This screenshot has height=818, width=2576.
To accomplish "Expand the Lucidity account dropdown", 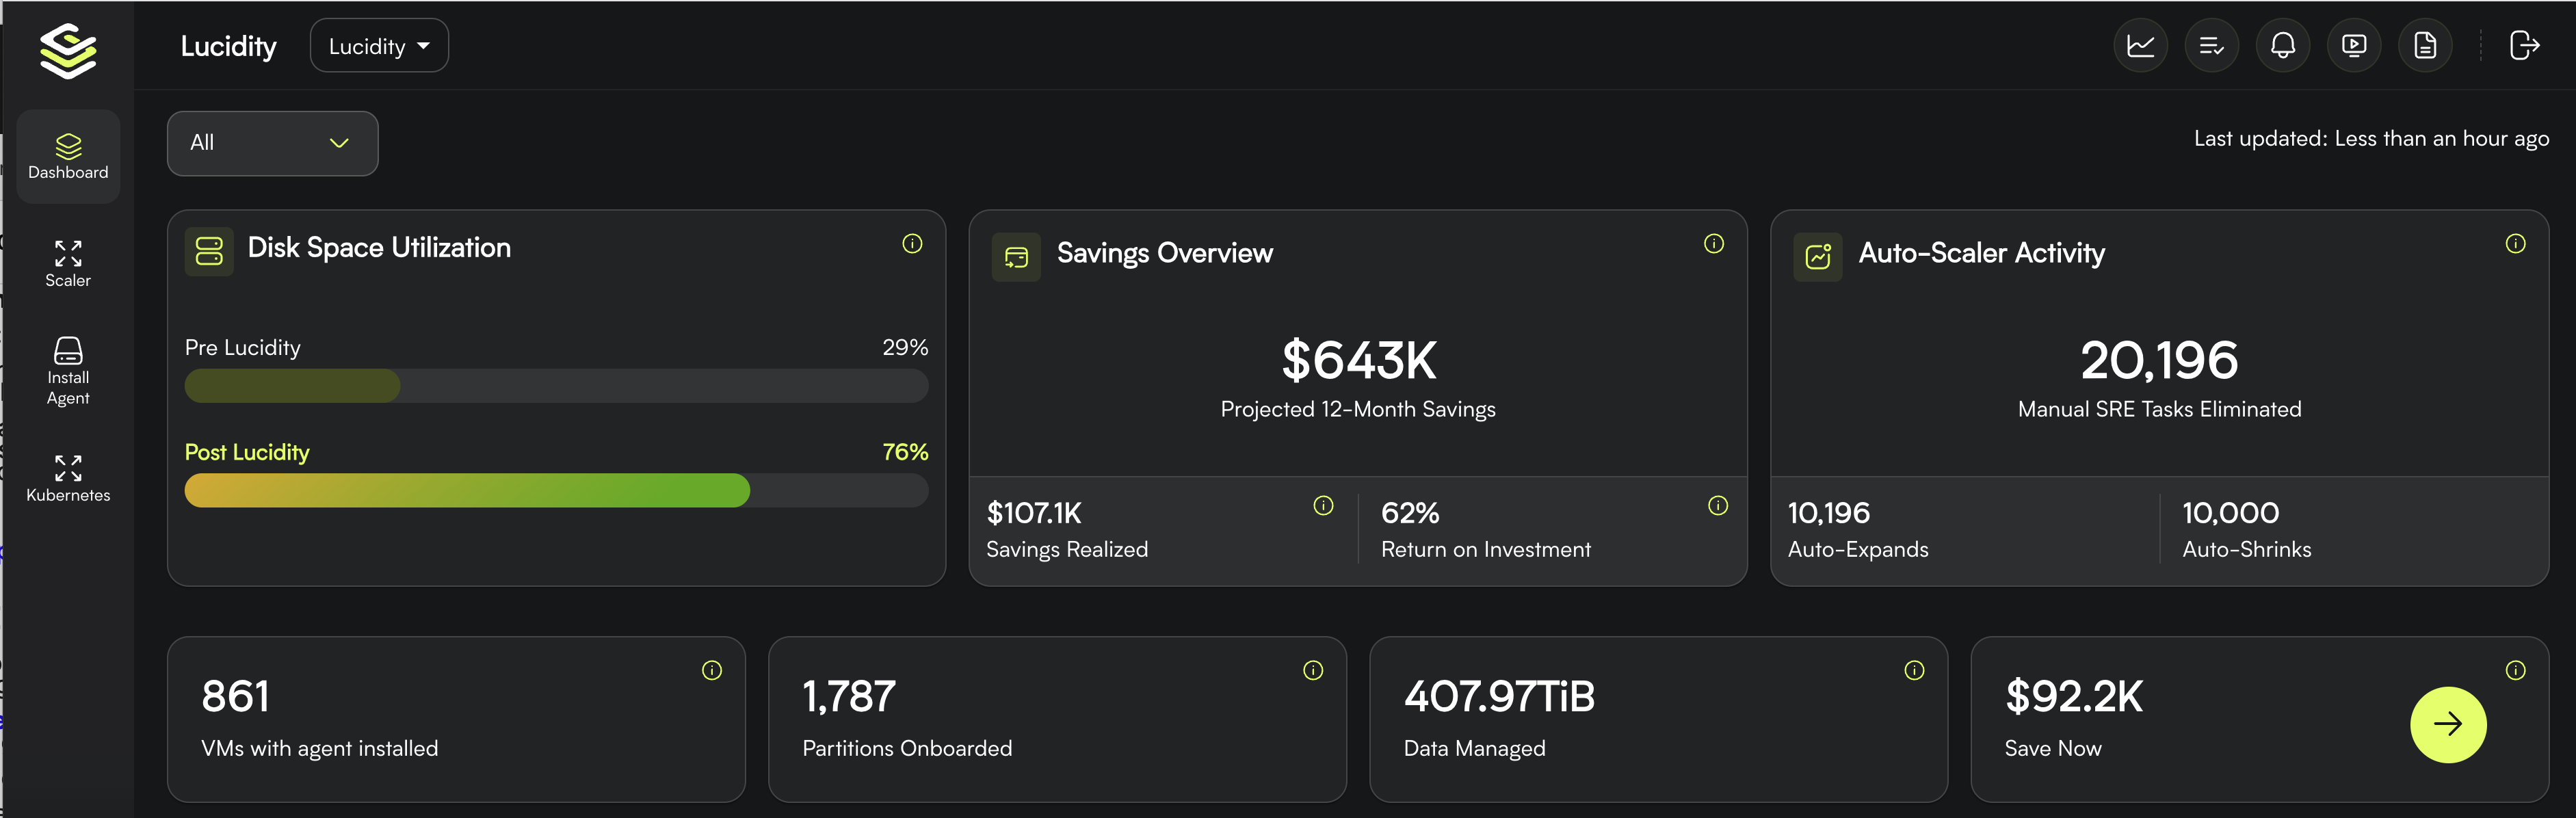I will [x=379, y=46].
